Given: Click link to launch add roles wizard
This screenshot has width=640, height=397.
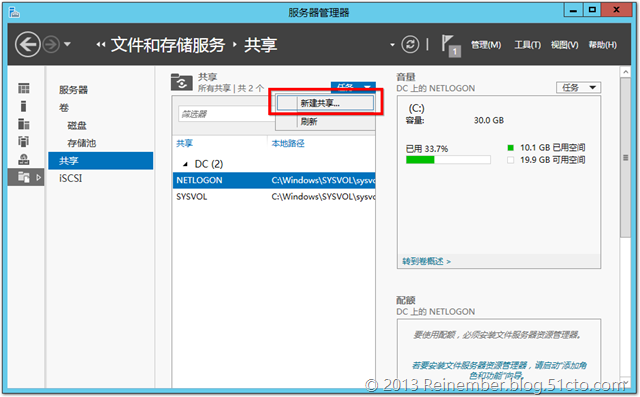Looking at the screenshot, I should (x=499, y=370).
